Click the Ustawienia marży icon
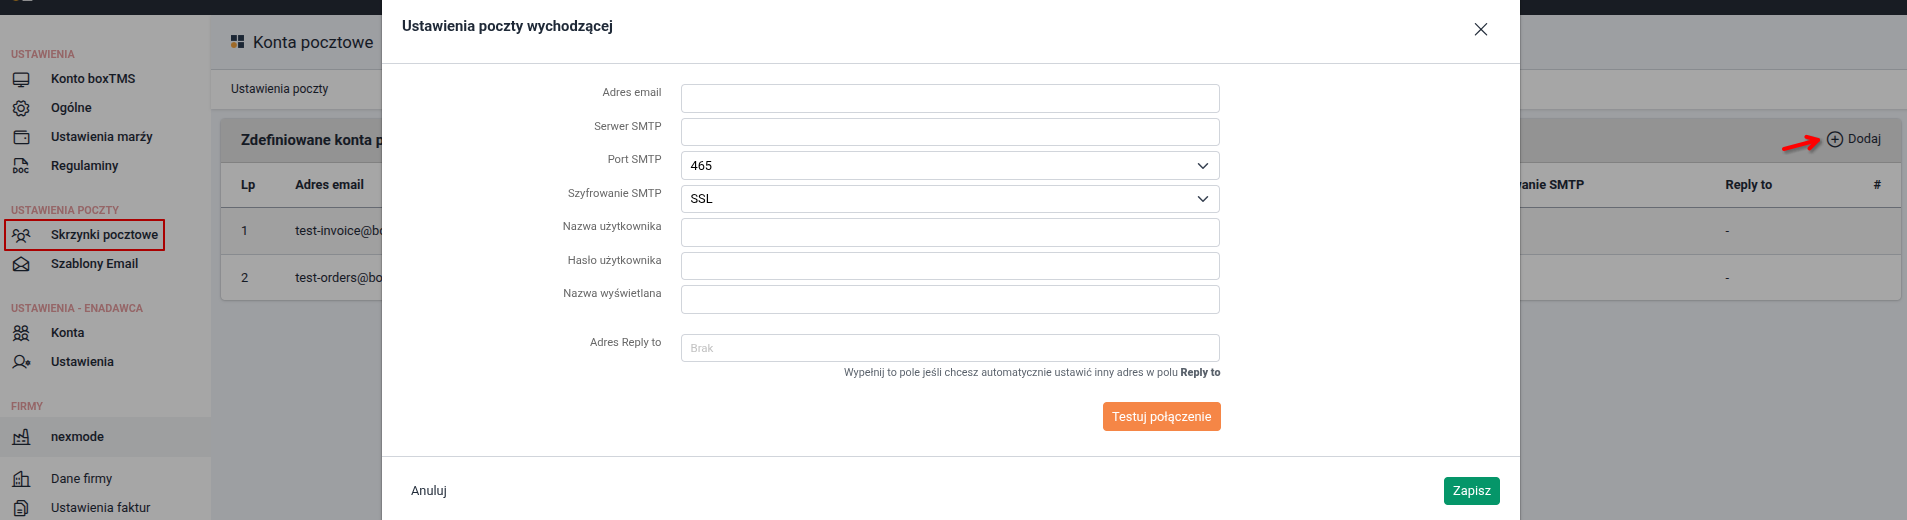Viewport: 1907px width, 520px height. pos(21,137)
